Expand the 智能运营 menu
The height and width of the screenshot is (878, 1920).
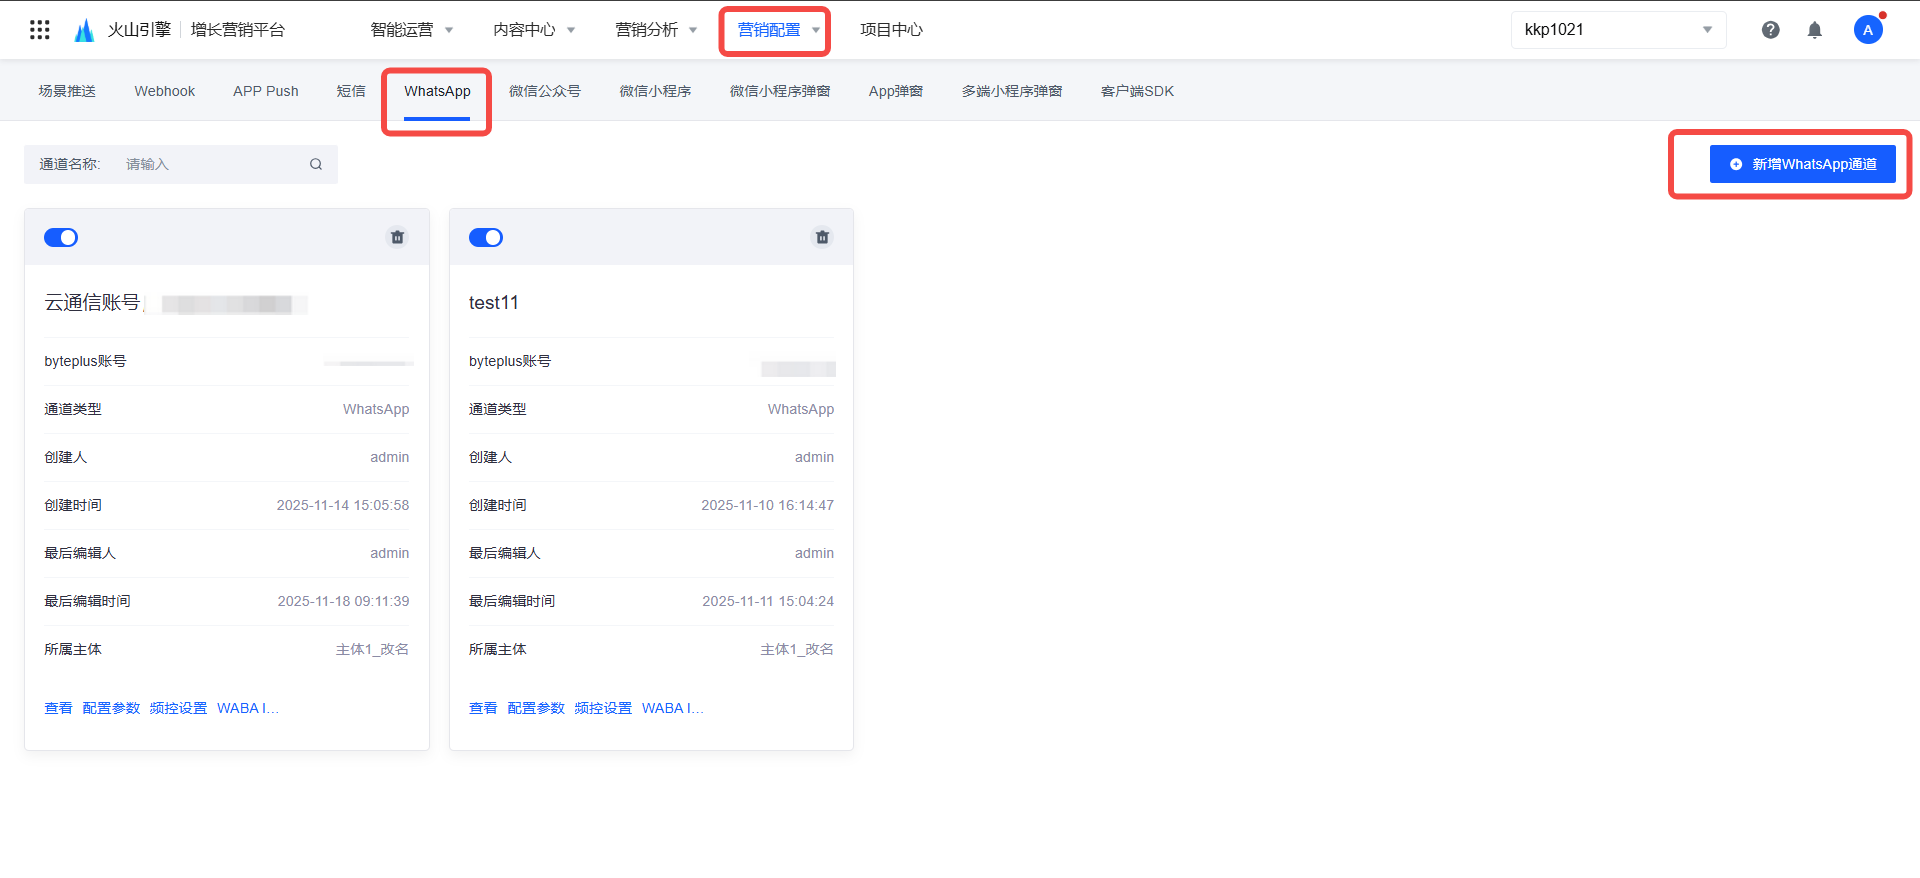(411, 30)
